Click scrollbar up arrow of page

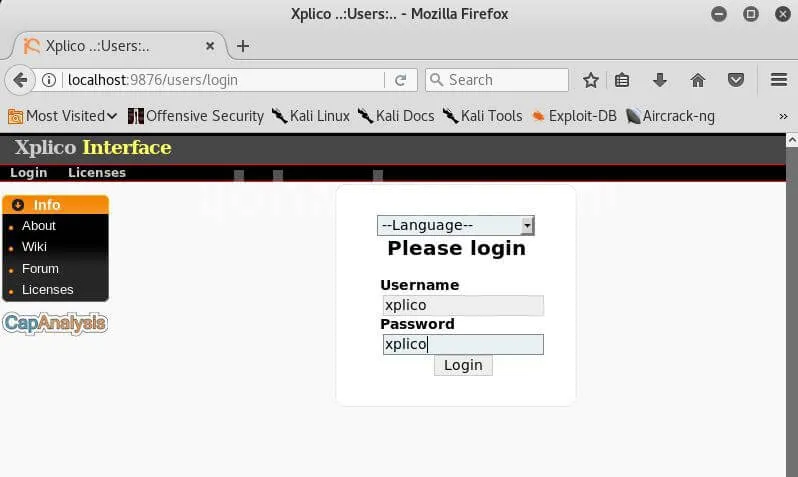pyautogui.click(x=792, y=139)
